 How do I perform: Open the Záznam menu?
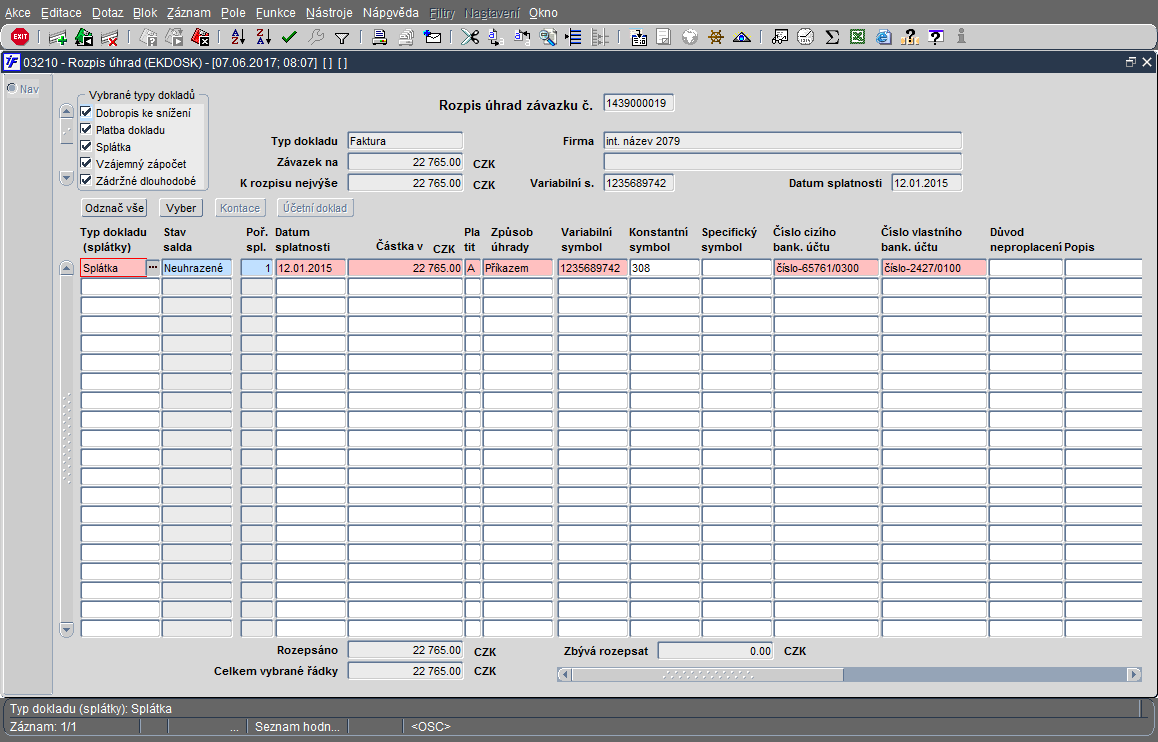click(188, 13)
